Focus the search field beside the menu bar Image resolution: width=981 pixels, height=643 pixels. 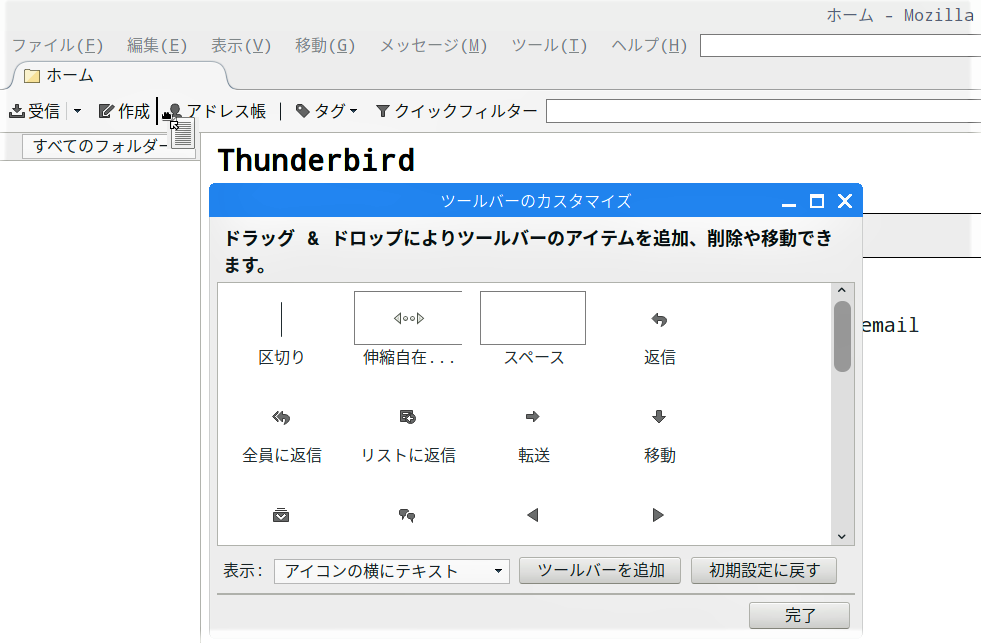840,46
